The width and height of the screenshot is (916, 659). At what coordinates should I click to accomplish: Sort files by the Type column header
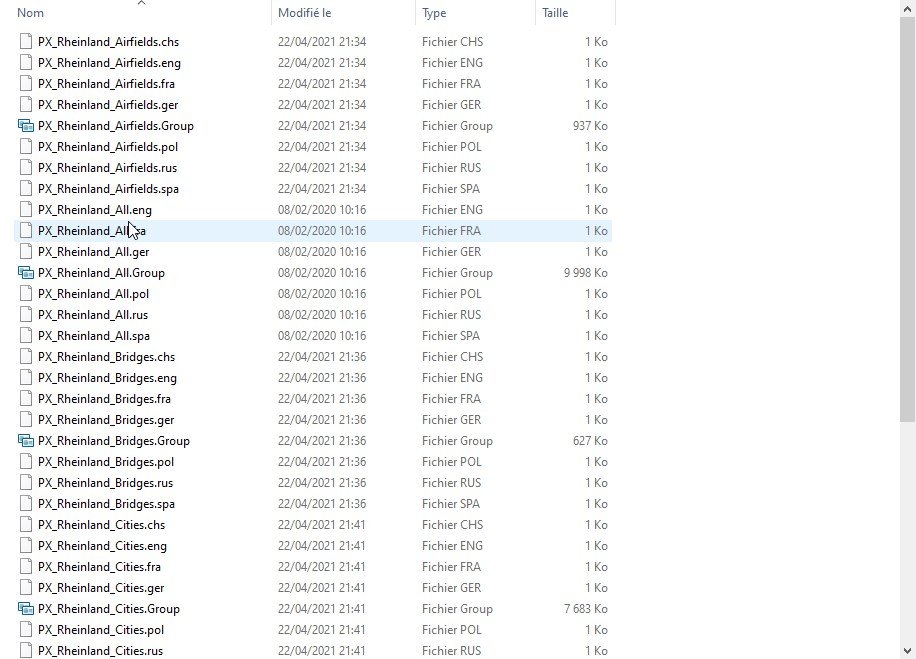tap(434, 13)
